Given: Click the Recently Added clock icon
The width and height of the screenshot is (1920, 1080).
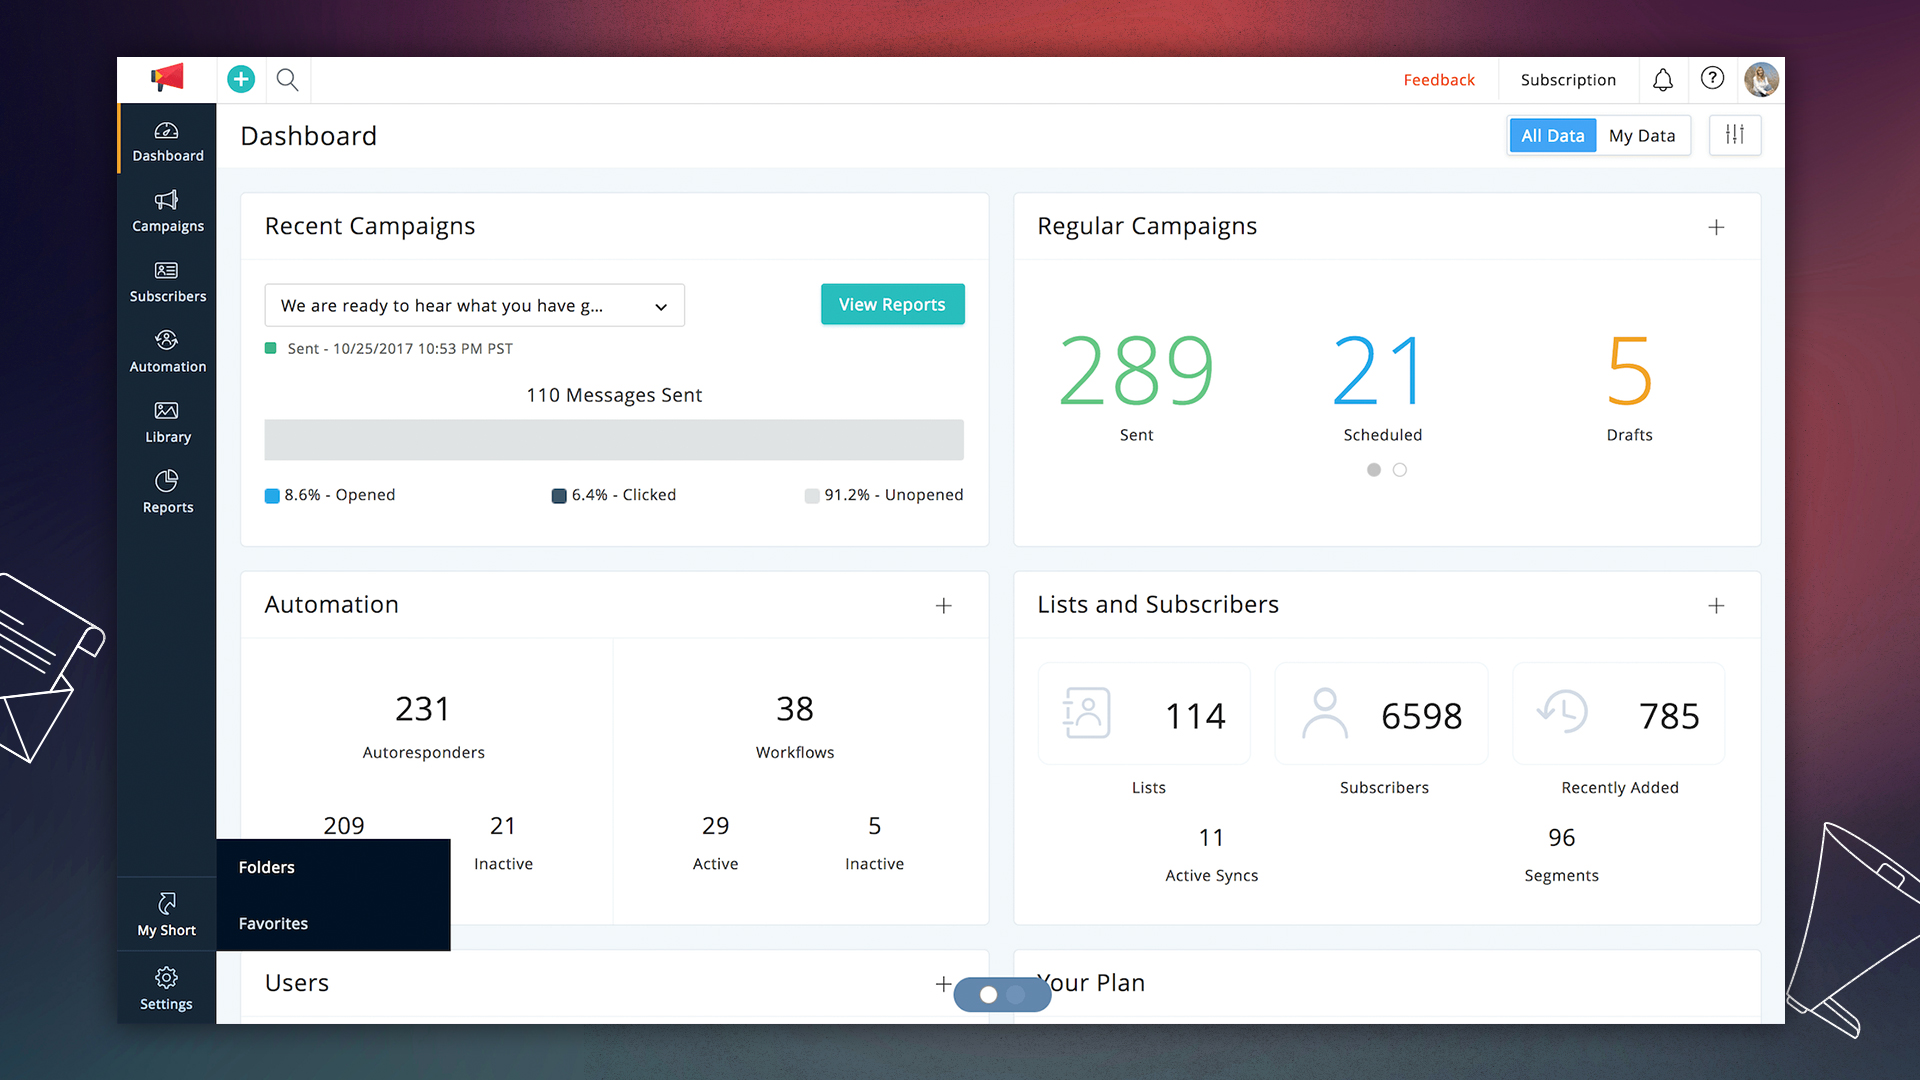Looking at the screenshot, I should [x=1562, y=711].
